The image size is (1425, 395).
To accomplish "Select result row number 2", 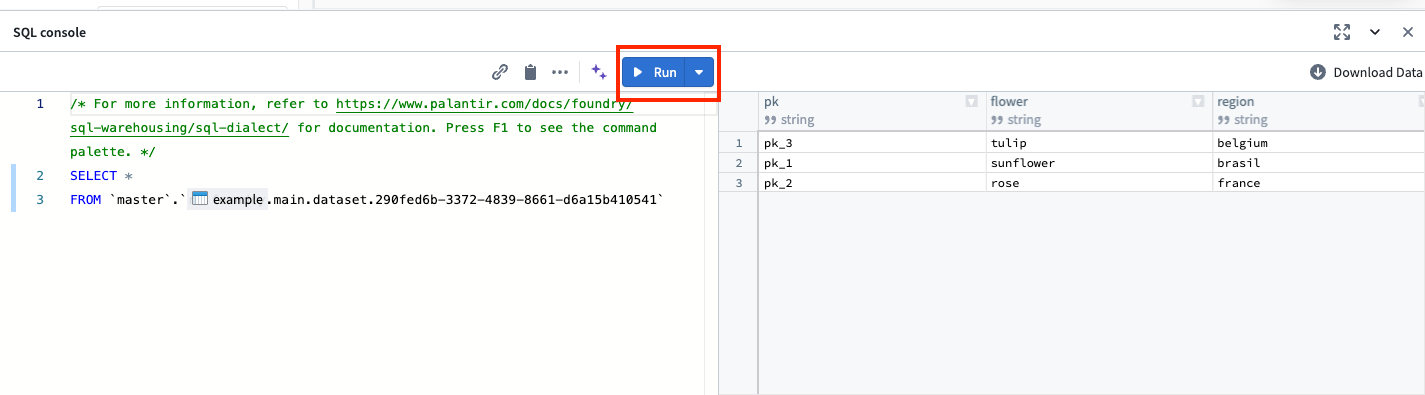I will (x=738, y=163).
